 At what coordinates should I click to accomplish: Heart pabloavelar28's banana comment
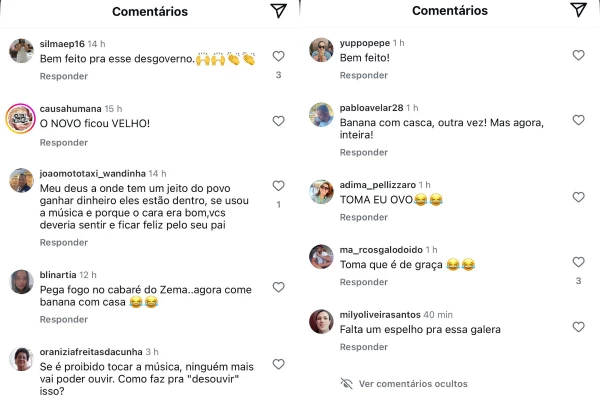[x=579, y=120]
